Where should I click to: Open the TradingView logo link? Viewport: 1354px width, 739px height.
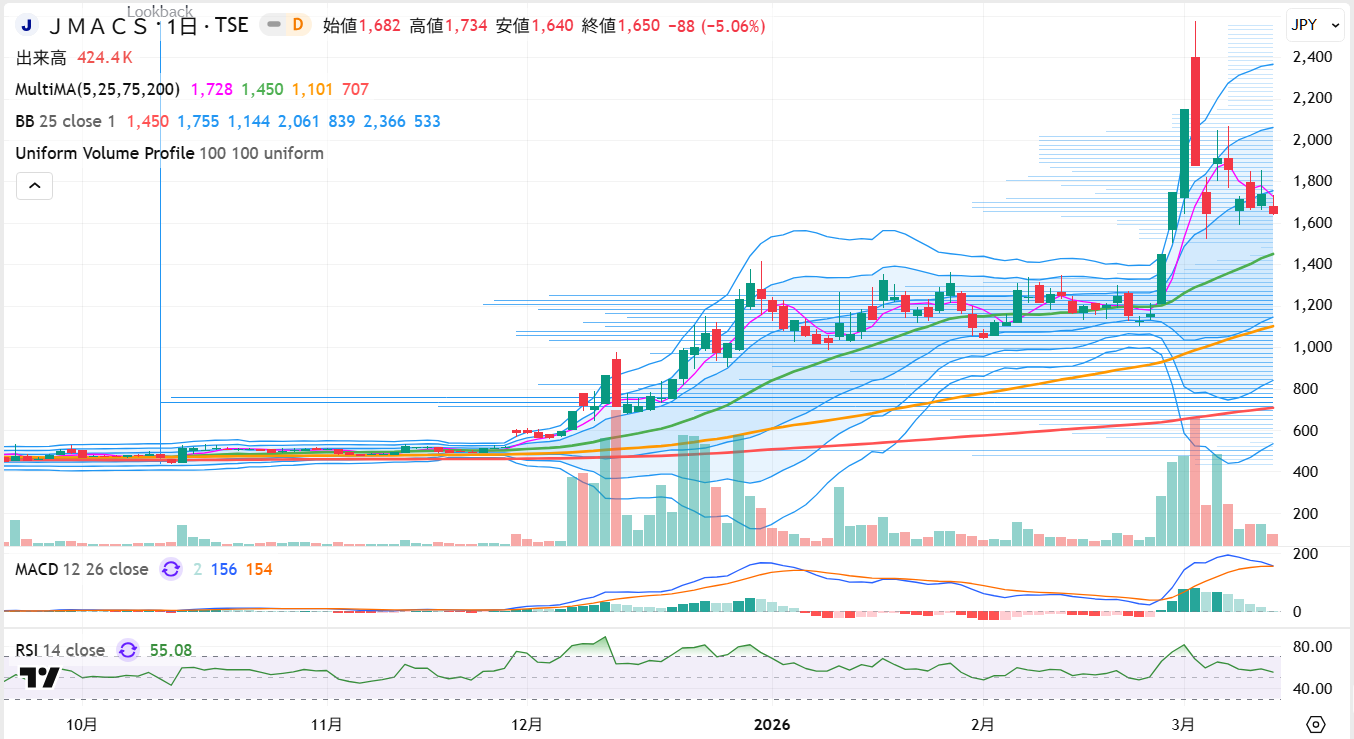pyautogui.click(x=40, y=677)
